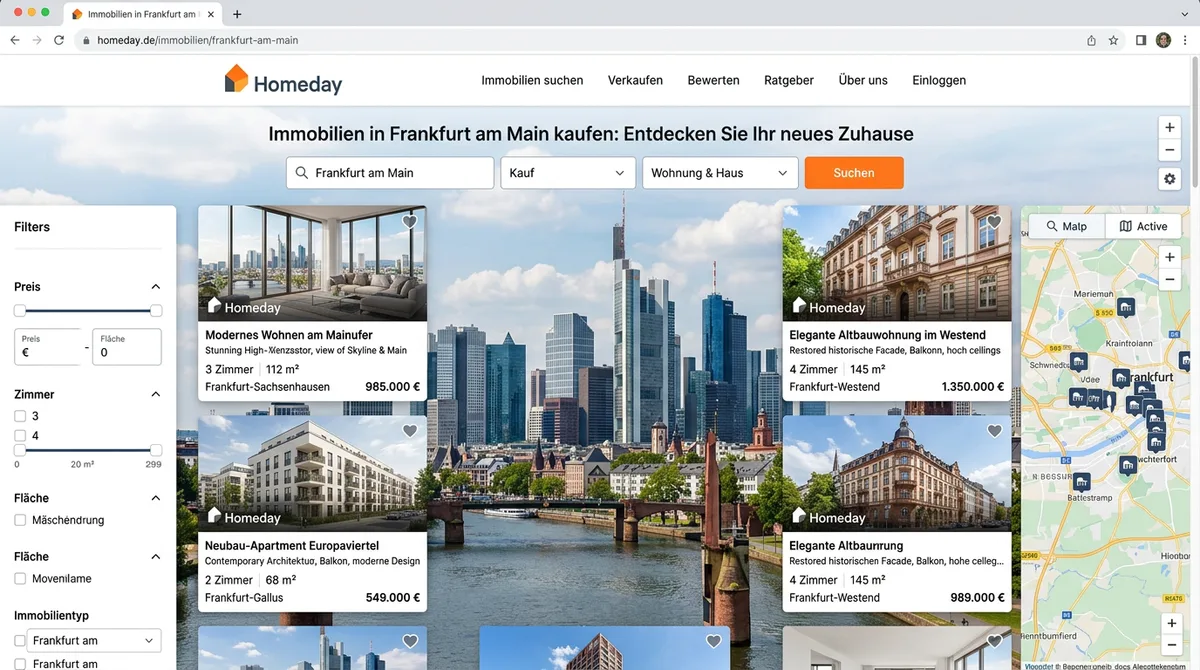
Task: Open the Frankfurt am dropdown under Immobilientyp
Action: coord(93,640)
